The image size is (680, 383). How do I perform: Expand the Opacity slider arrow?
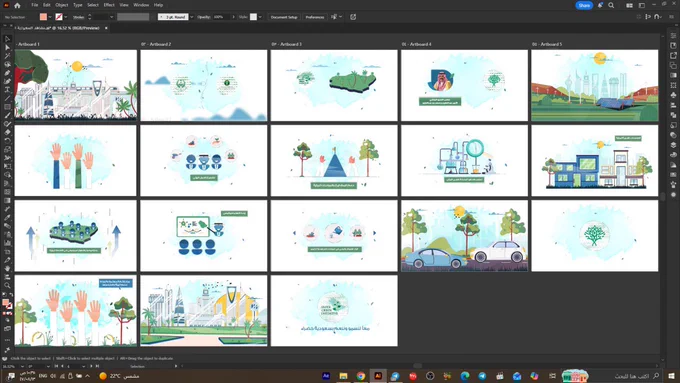pos(233,17)
